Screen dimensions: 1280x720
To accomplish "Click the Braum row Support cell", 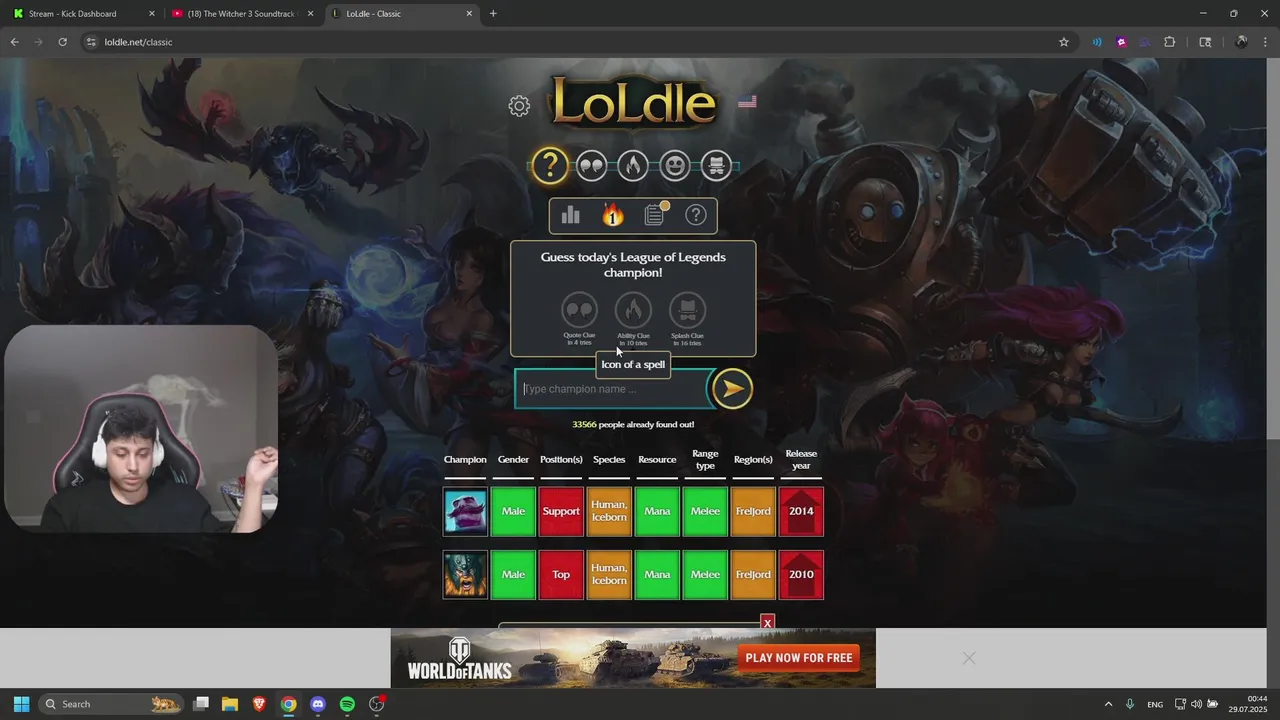I will pos(561,511).
